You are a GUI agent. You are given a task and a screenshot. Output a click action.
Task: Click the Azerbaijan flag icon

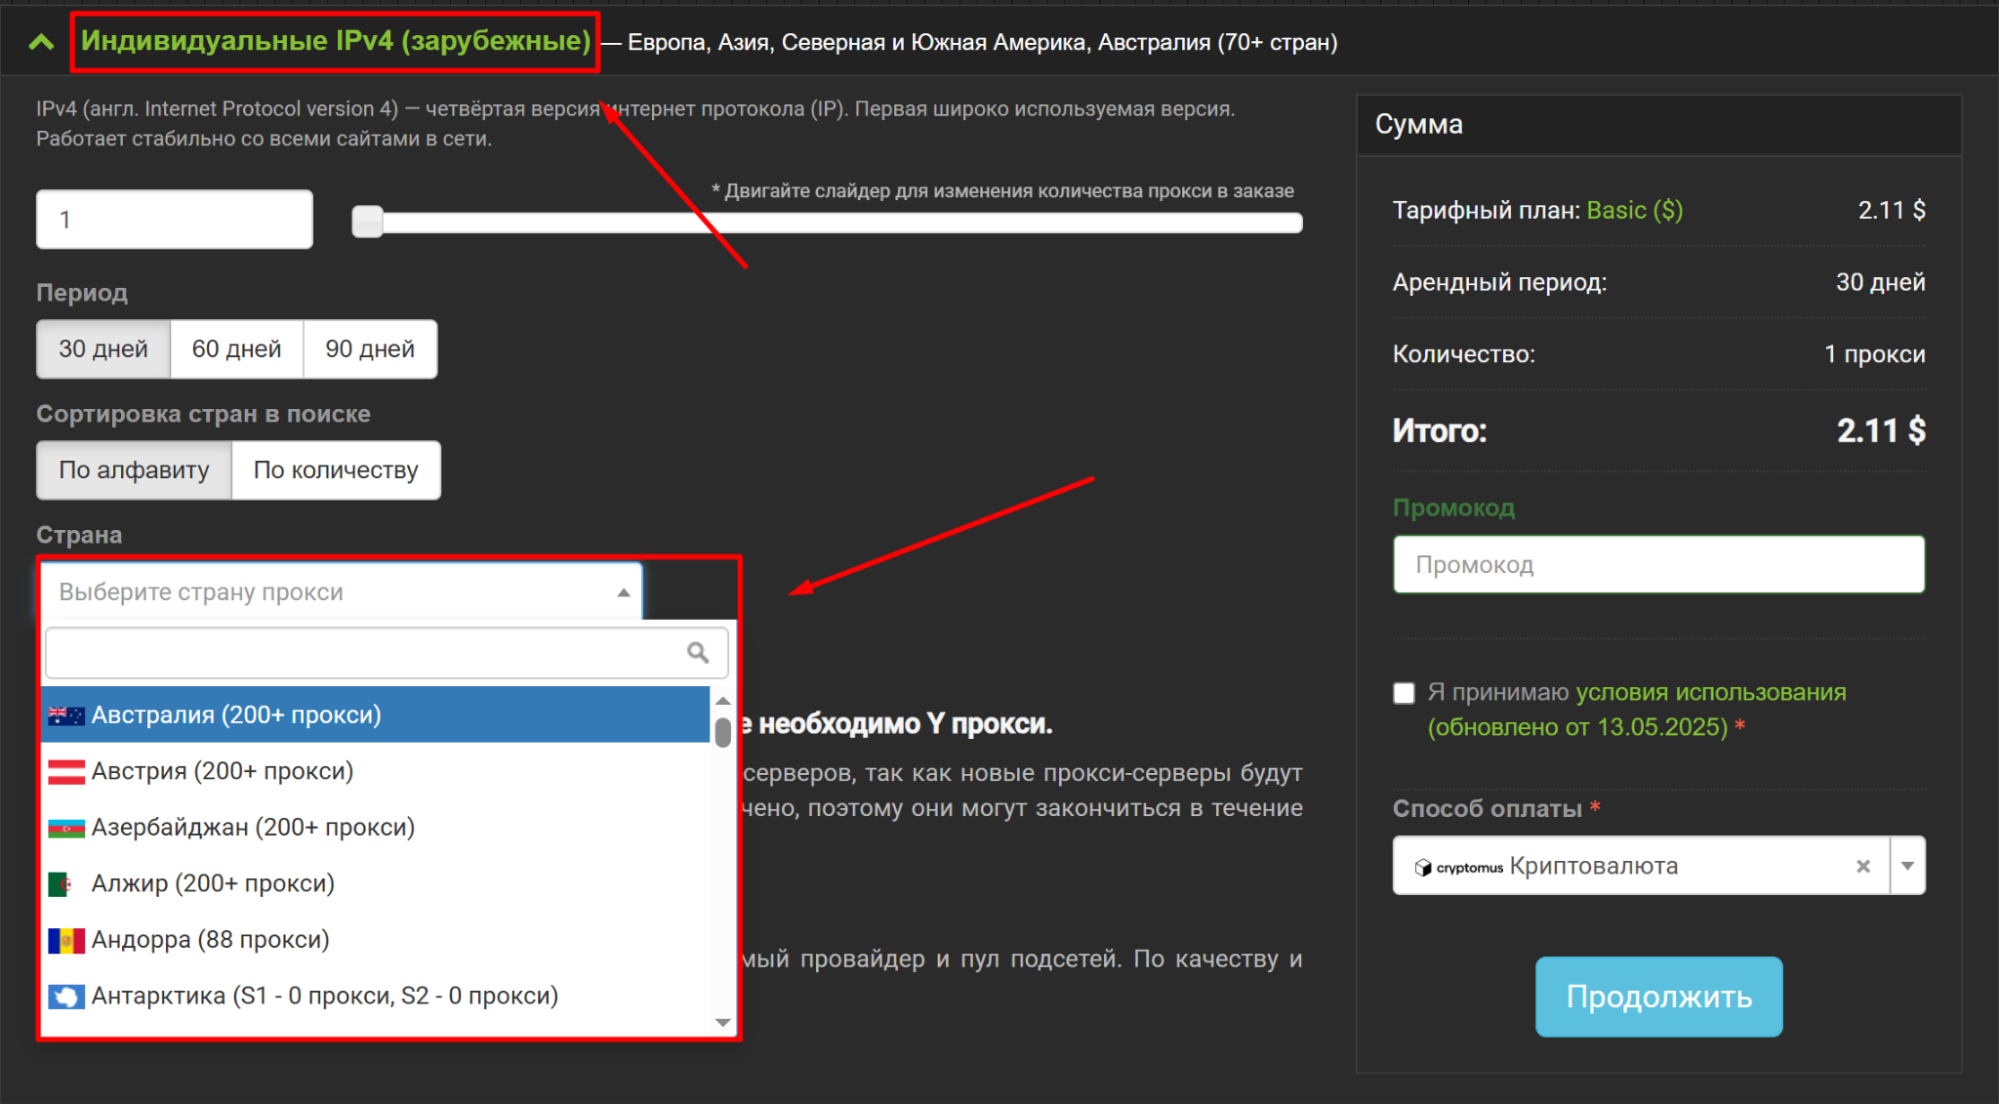(66, 828)
